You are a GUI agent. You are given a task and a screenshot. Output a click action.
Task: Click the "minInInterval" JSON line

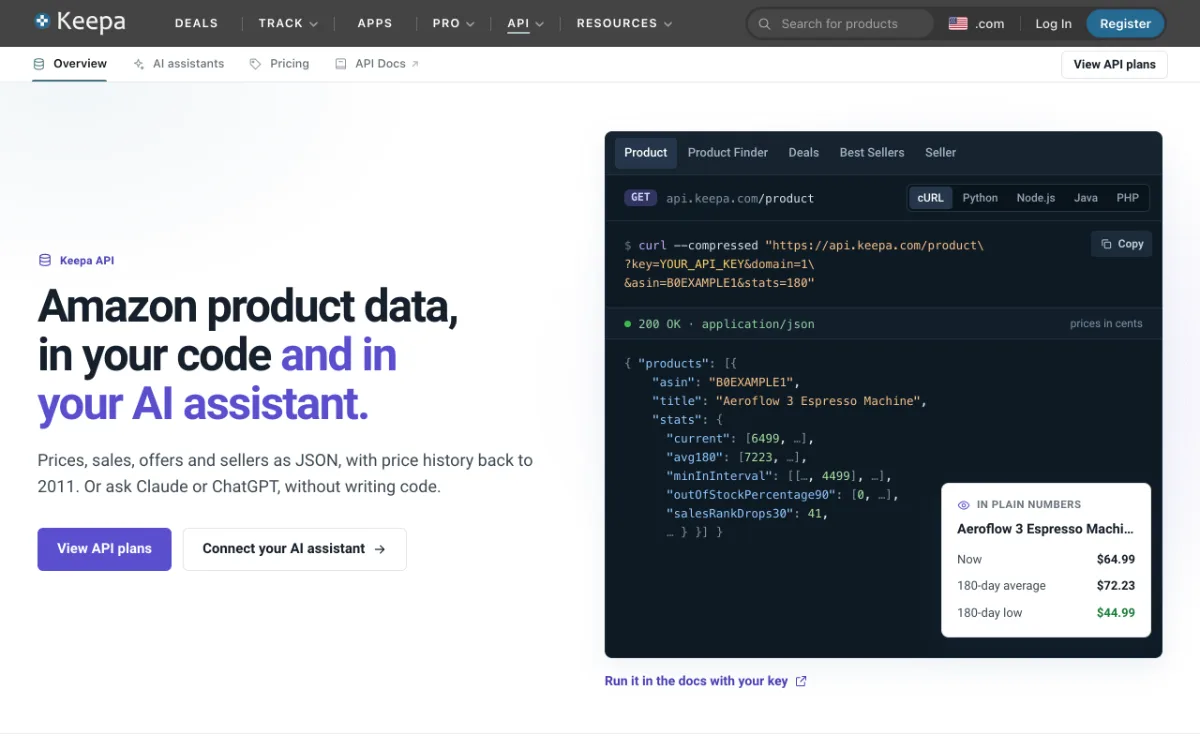tap(779, 477)
